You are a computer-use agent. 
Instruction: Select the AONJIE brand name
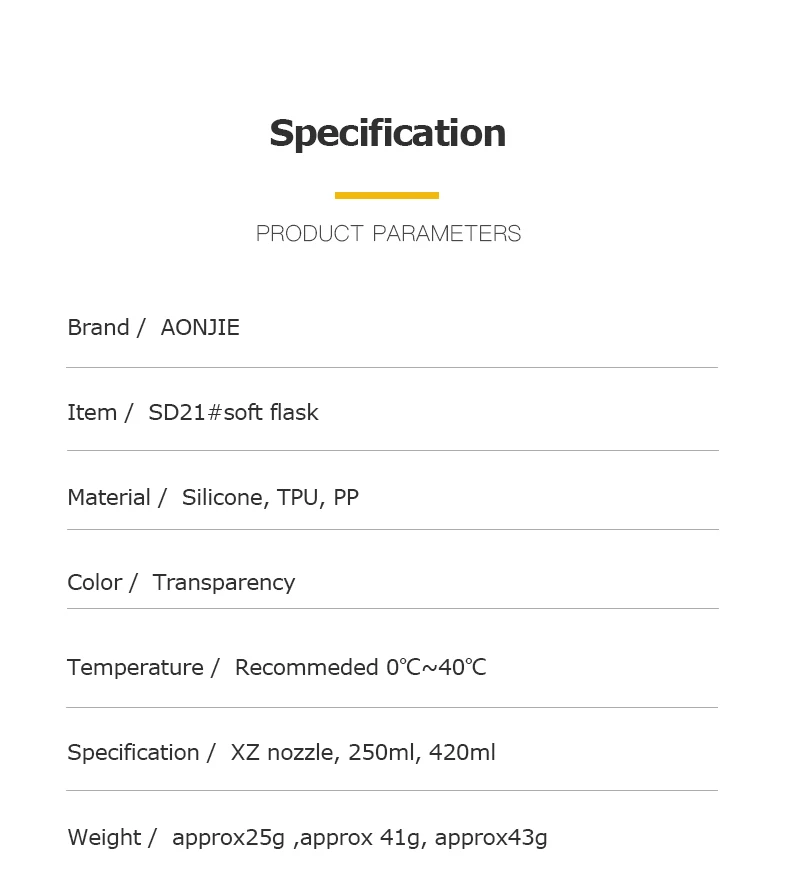tap(200, 328)
